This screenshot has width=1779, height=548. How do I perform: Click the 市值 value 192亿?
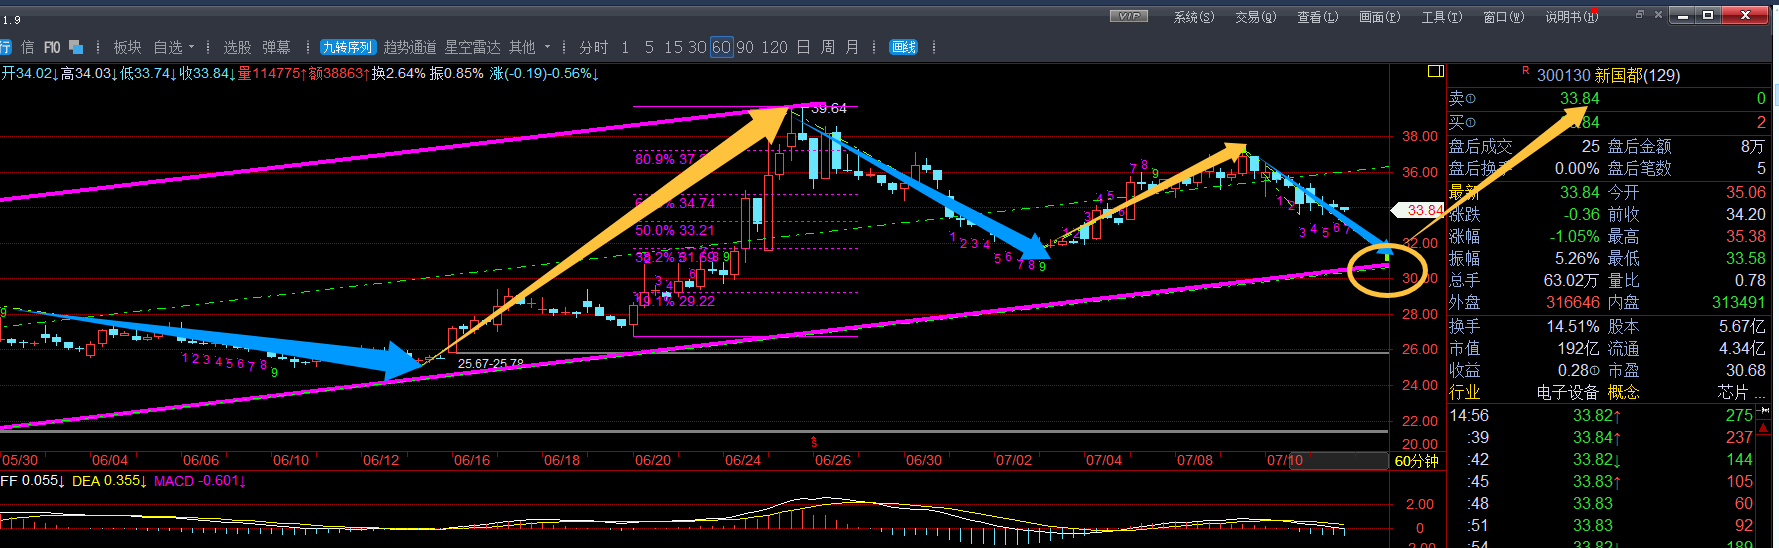1579,348
